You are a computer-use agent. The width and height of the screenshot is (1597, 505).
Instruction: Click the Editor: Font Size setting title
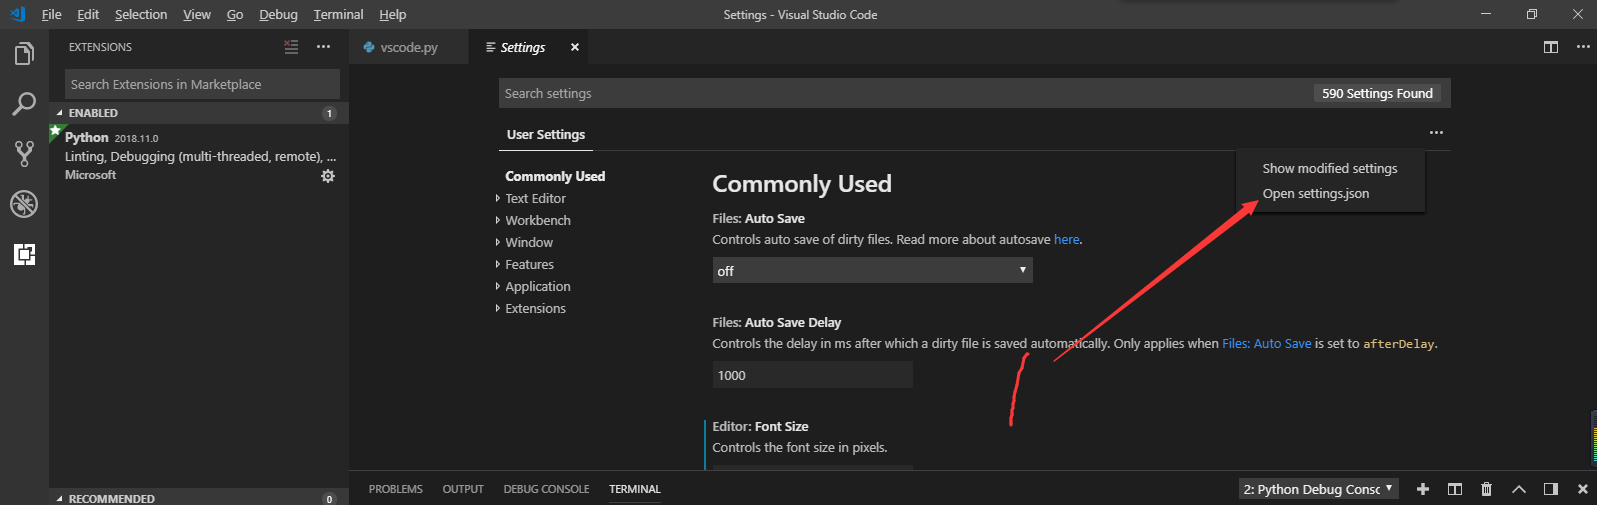click(x=760, y=426)
